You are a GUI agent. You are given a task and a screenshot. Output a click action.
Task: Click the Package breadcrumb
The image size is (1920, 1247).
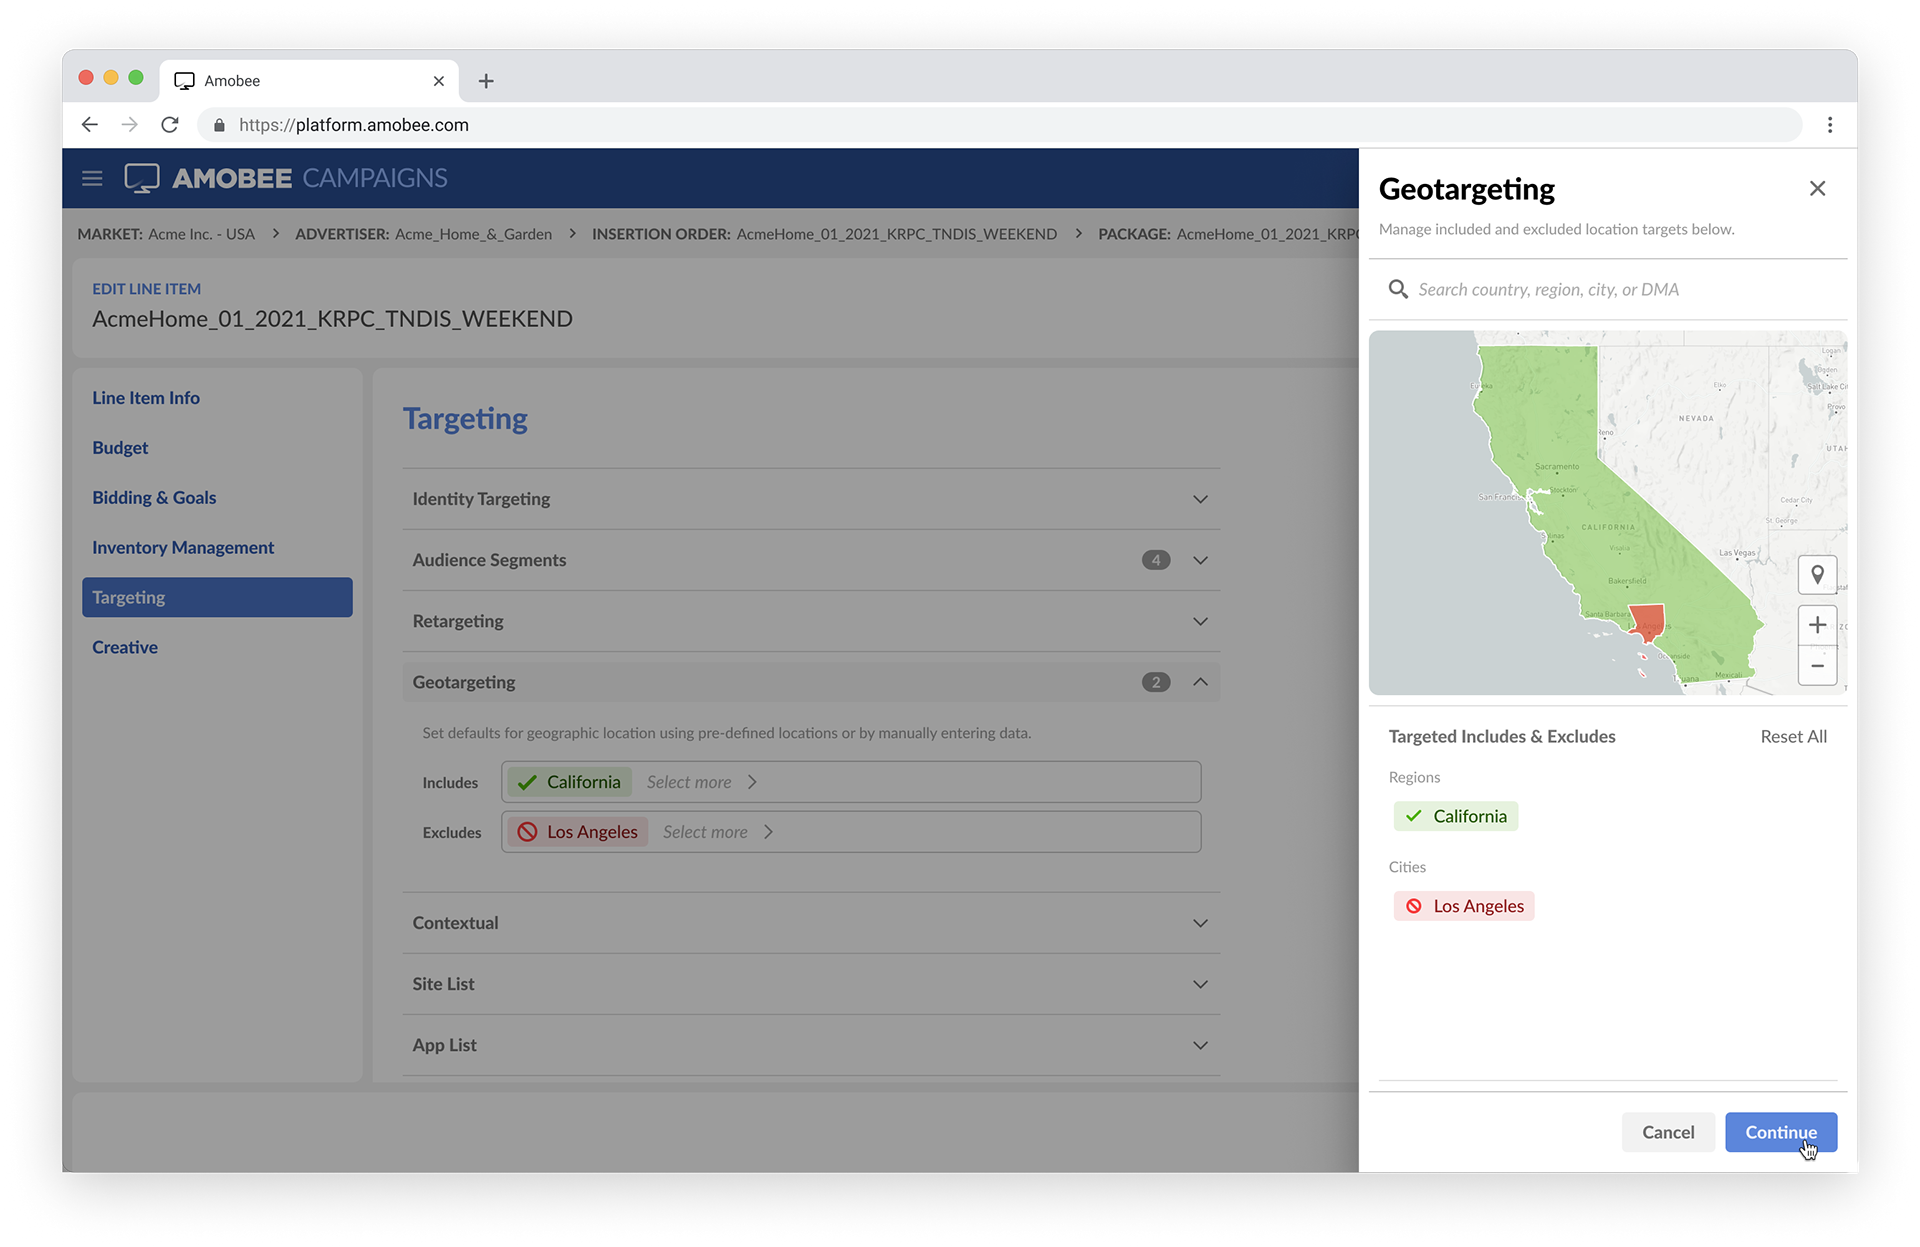[x=1228, y=234]
